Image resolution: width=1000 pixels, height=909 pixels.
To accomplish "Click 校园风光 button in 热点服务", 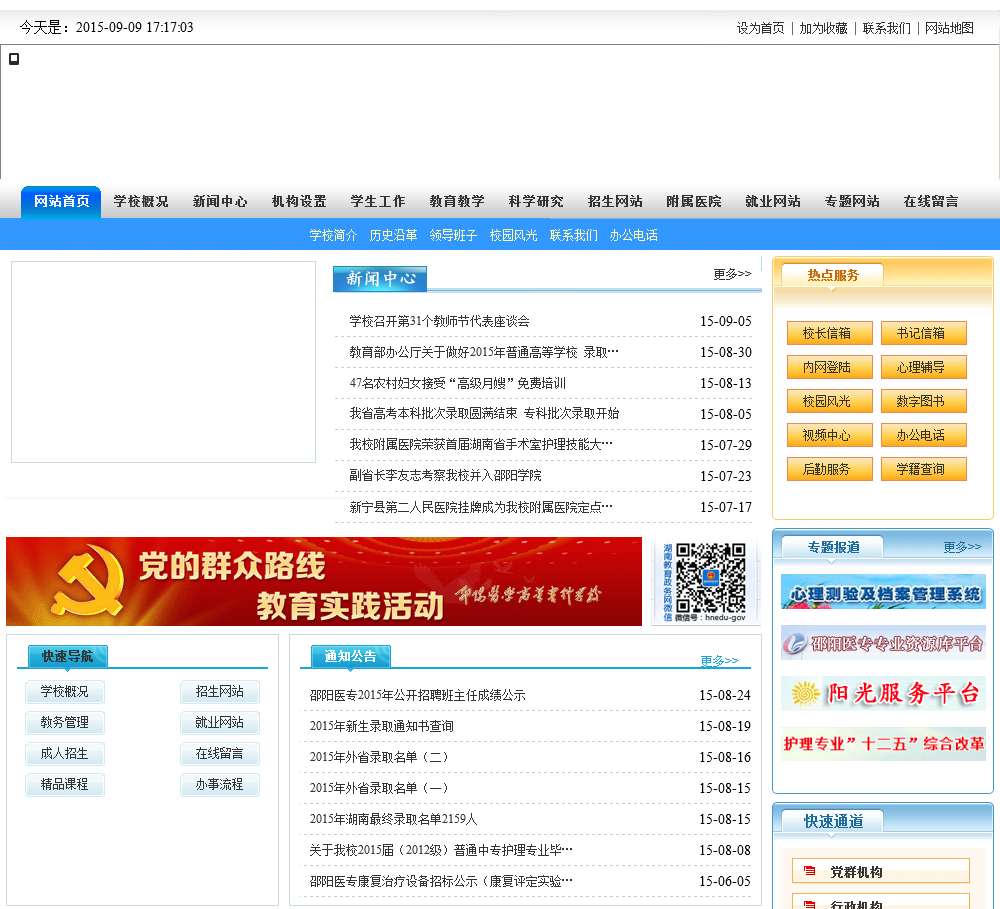I will click(x=830, y=401).
